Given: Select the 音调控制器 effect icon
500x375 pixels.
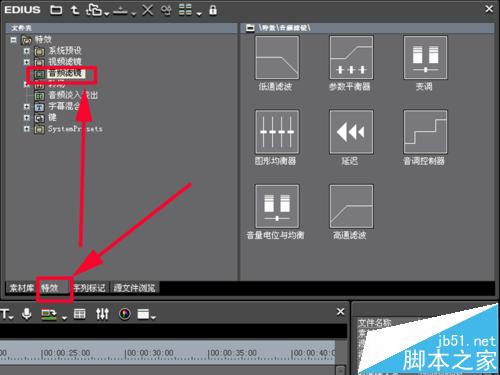Looking at the screenshot, I should point(425,132).
